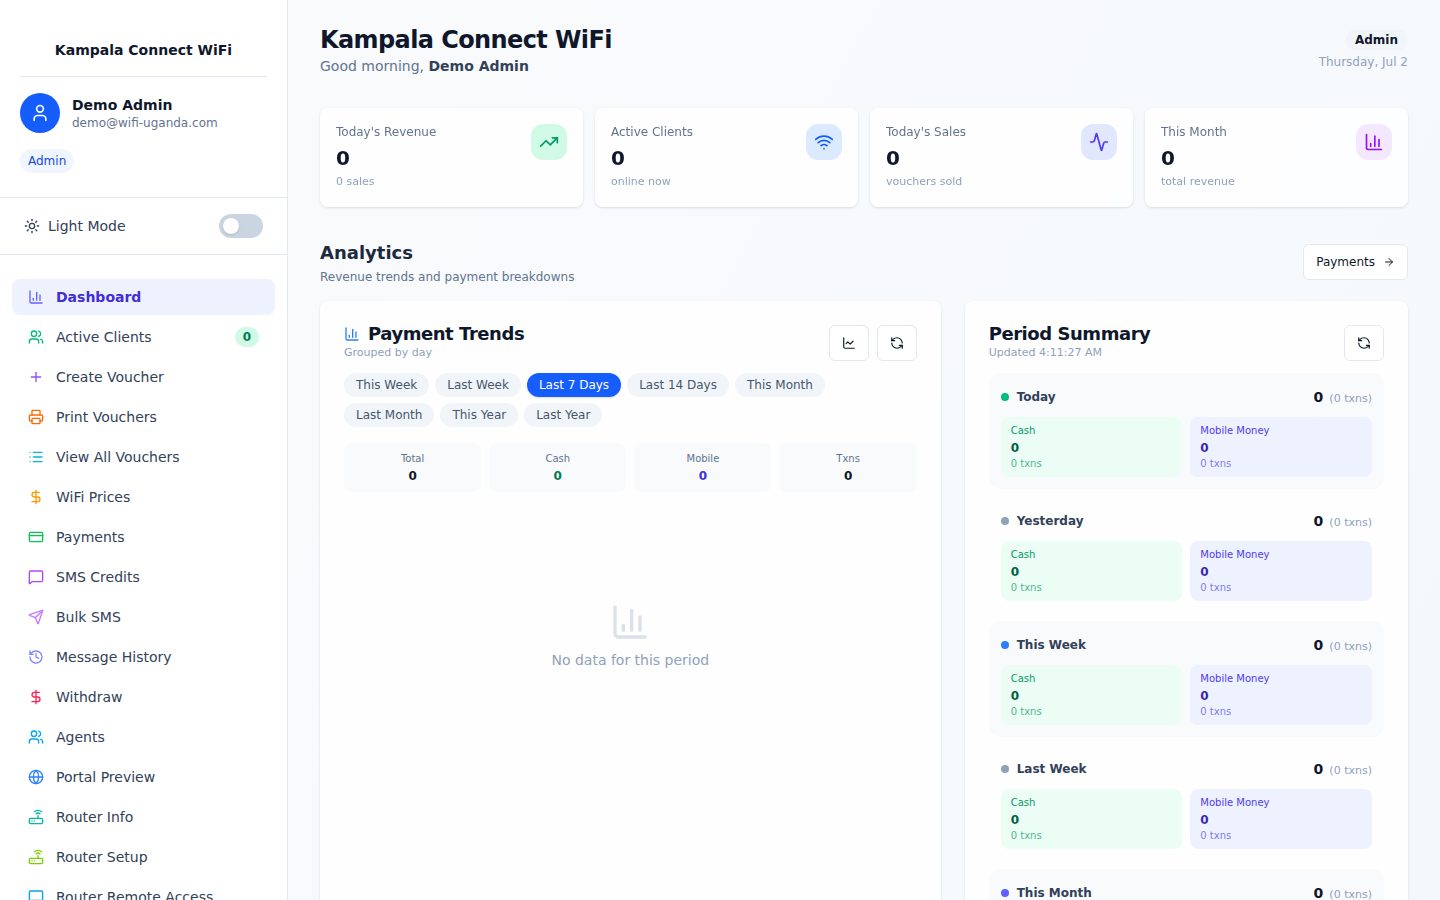Click the chat bubble icon for SMS Credits

(36, 577)
